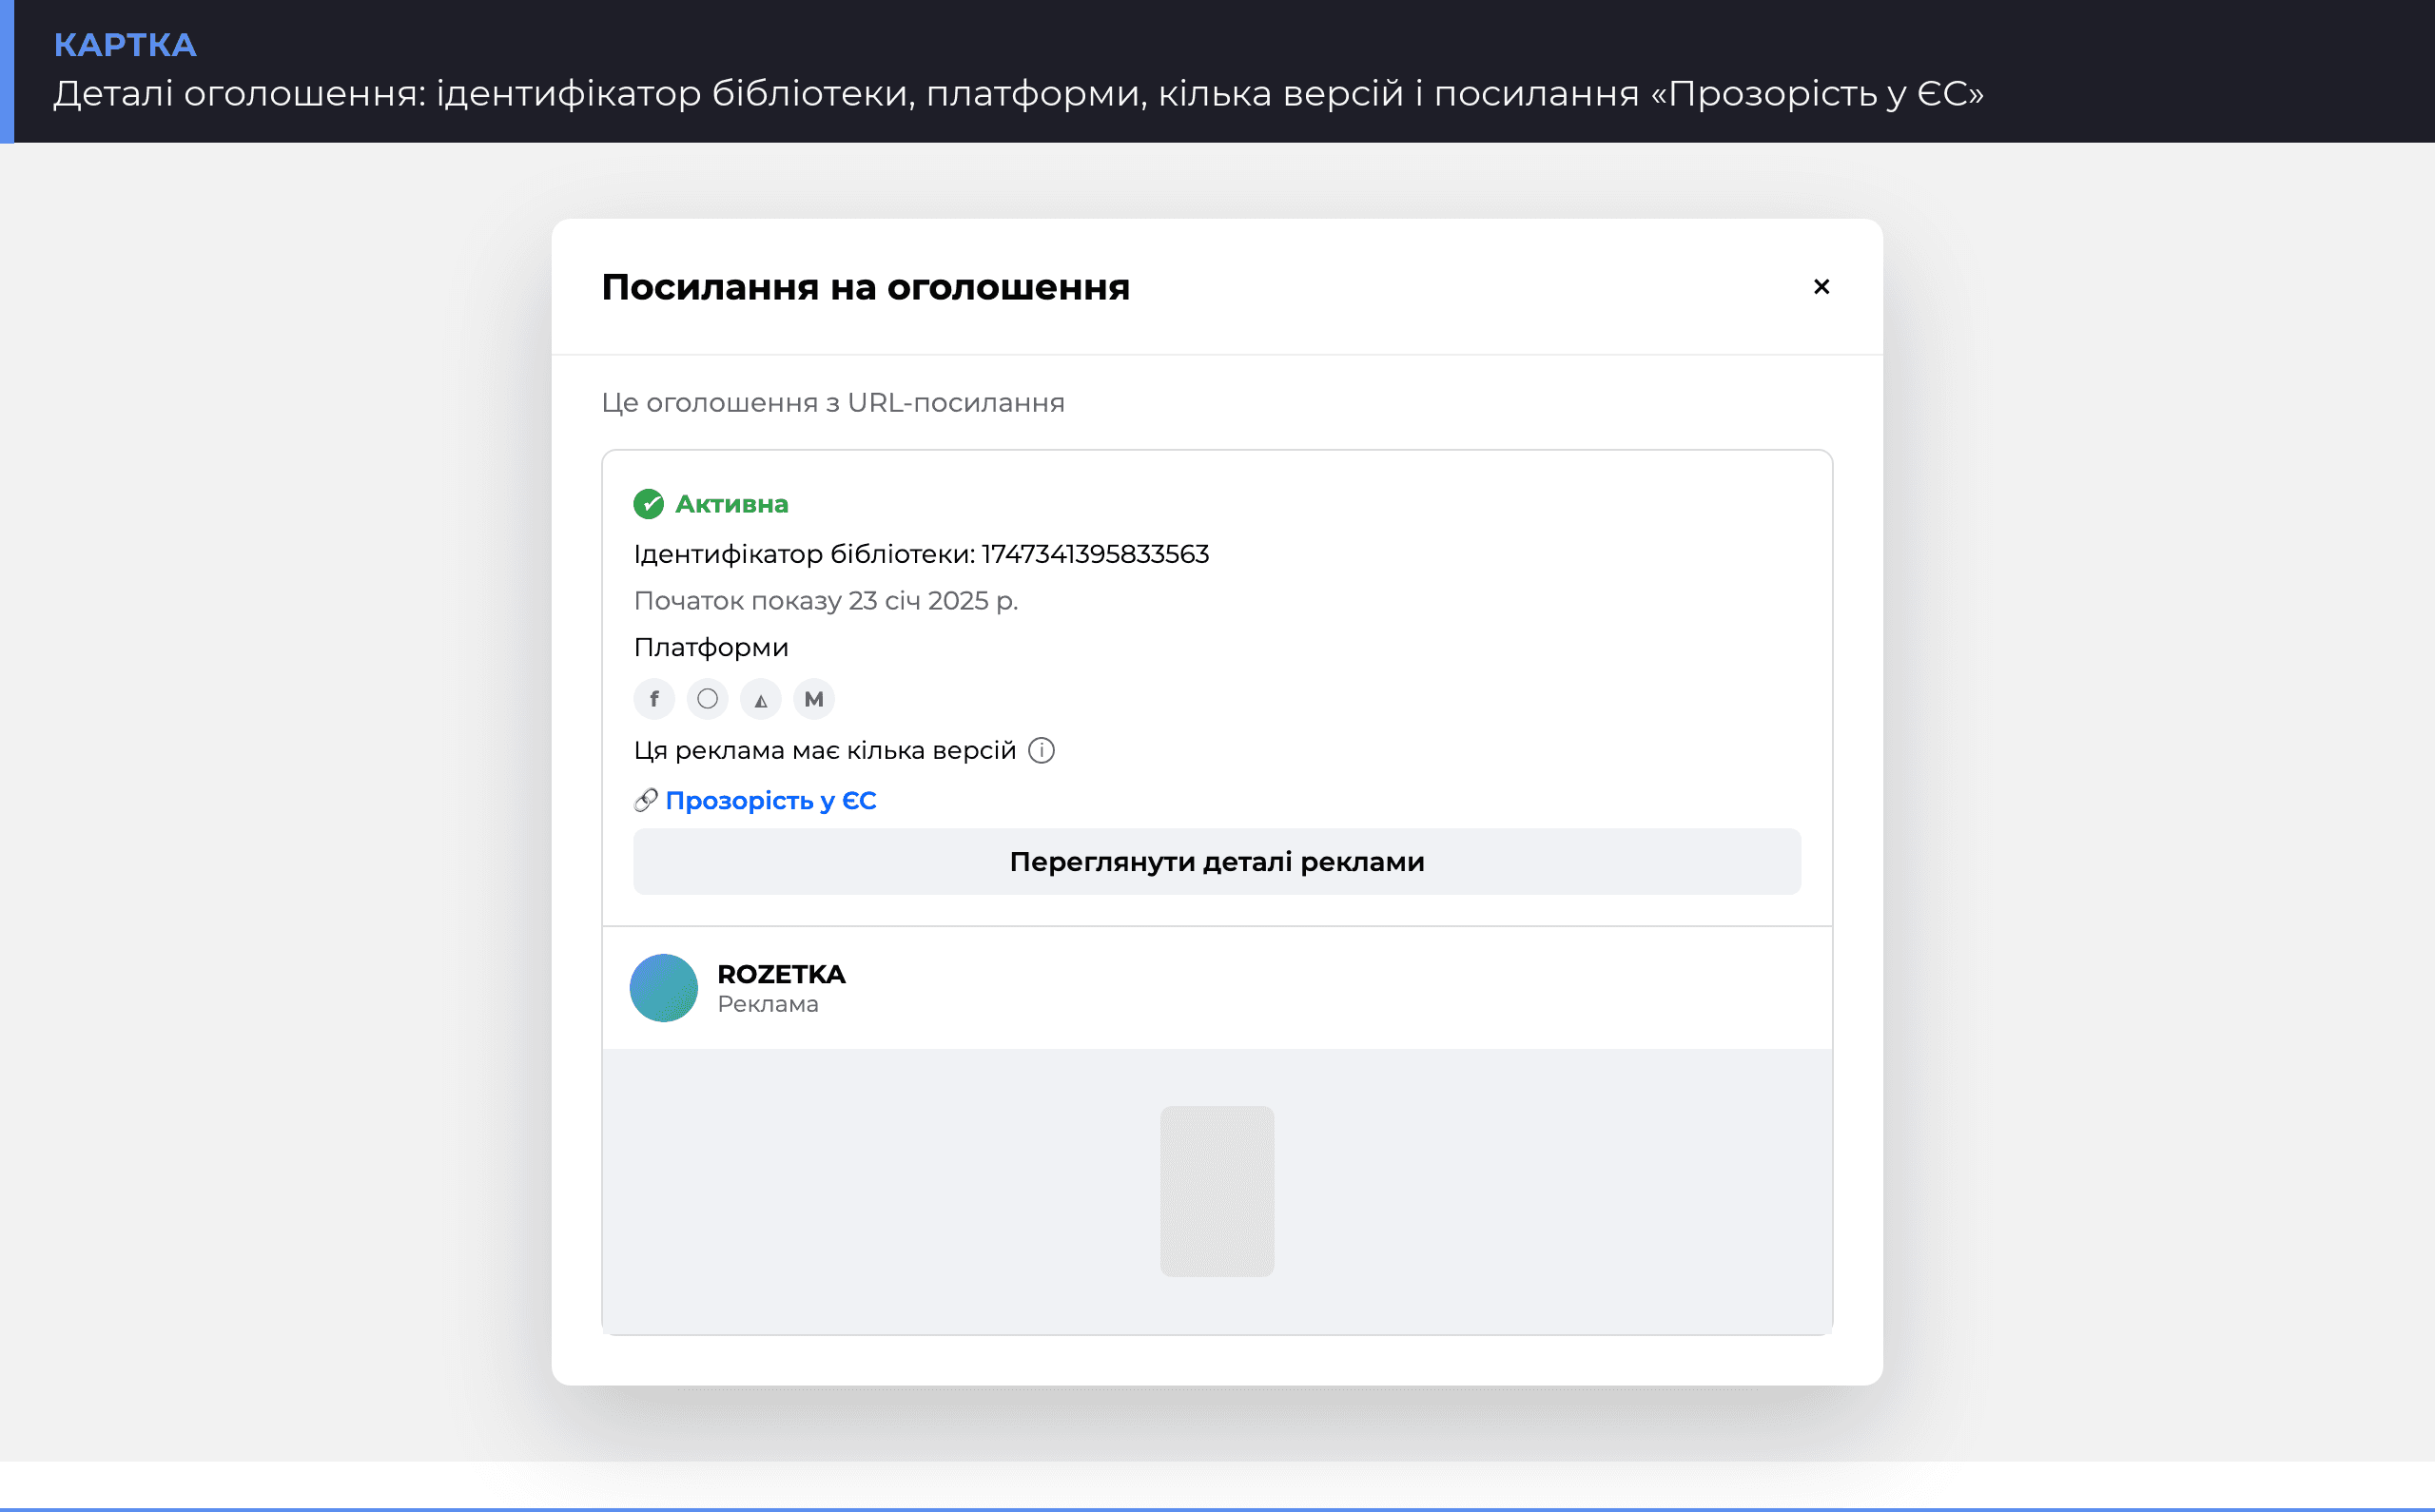Open the «Прозорість у ЄС» link
The image size is (2435, 1512).
770,801
